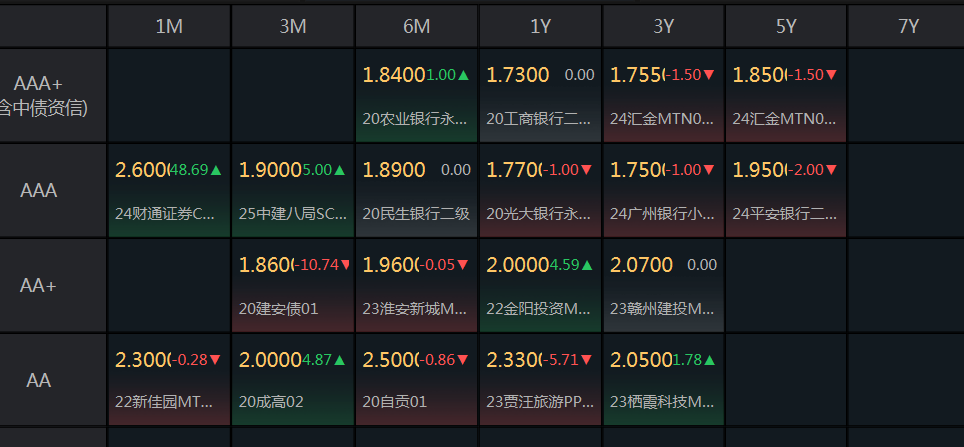Click the red down arrow beside -10.74
The height and width of the screenshot is (447, 964).
click(346, 265)
